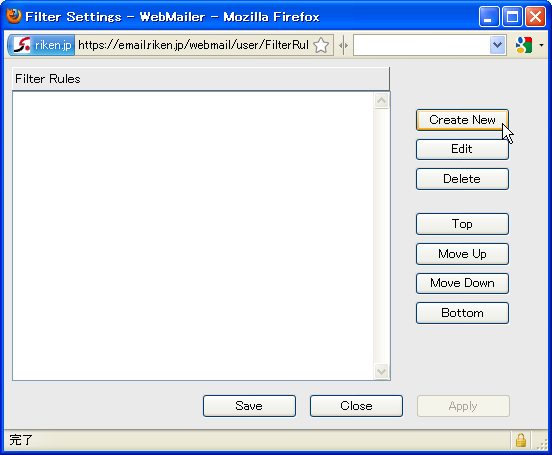This screenshot has width=552, height=455.
Task: Click the bookmark star icon in address bar
Action: (x=321, y=45)
